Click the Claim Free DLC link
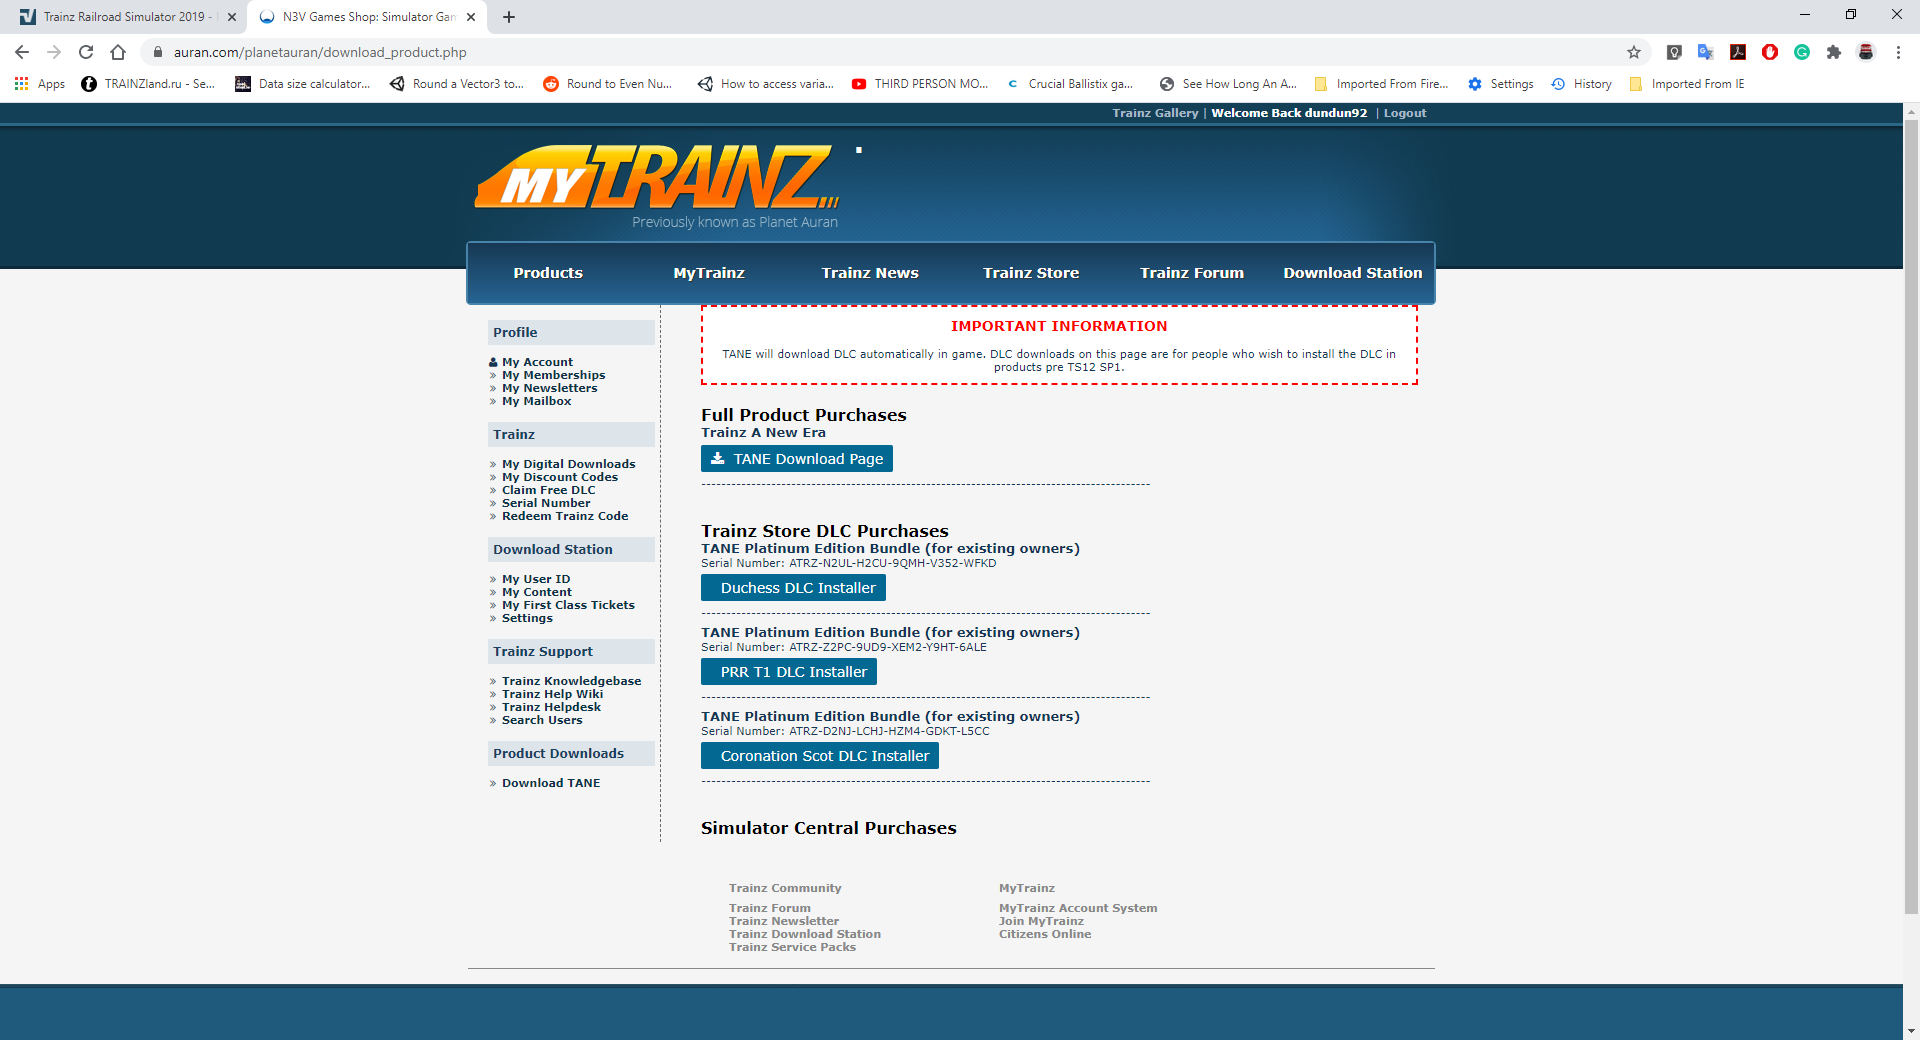This screenshot has width=1920, height=1040. [548, 490]
